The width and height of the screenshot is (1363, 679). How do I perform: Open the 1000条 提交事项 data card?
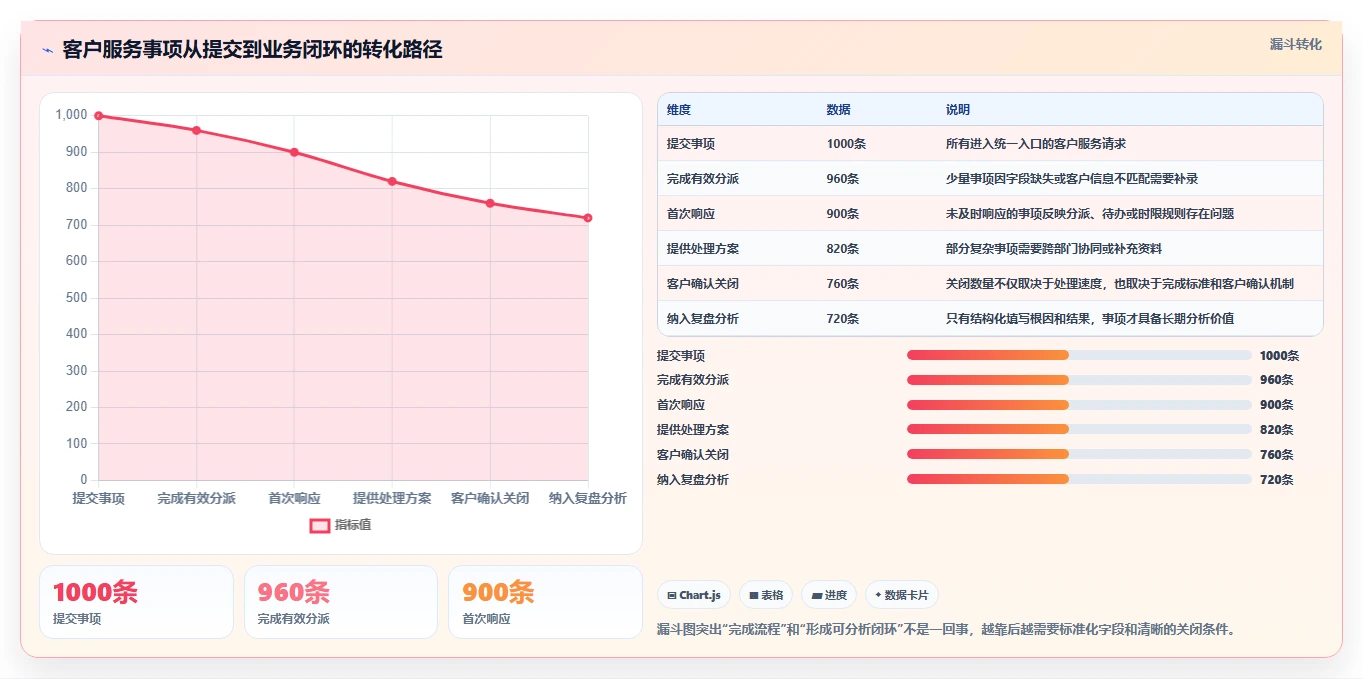(x=136, y=602)
